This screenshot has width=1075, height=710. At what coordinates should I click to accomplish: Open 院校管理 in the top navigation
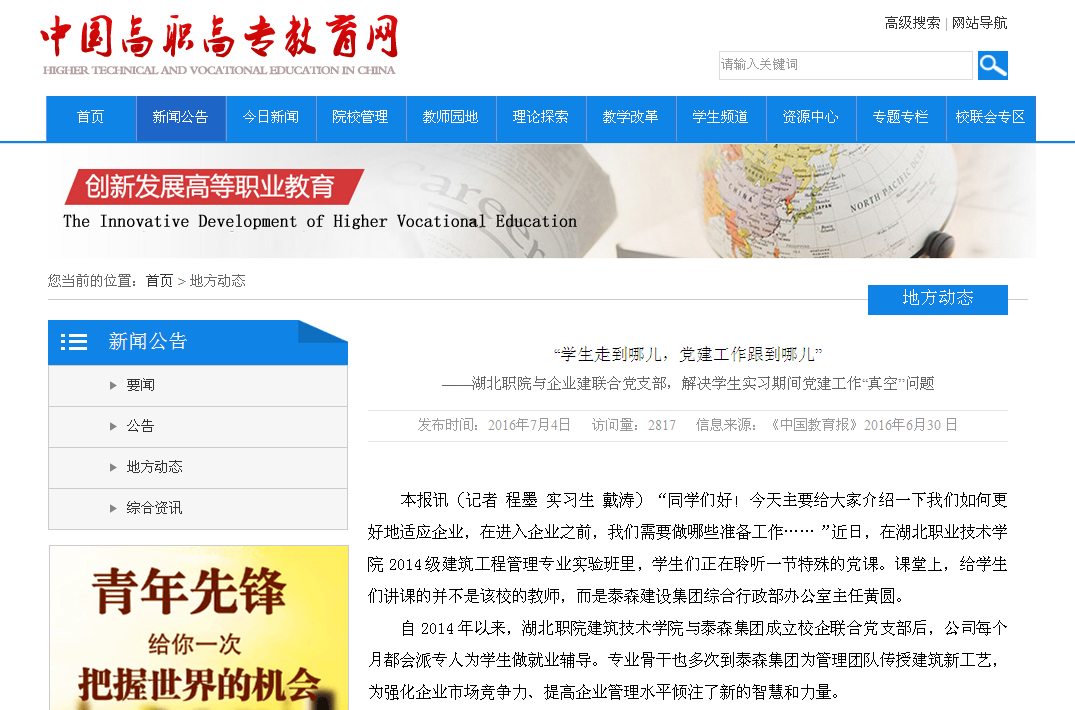[x=361, y=117]
